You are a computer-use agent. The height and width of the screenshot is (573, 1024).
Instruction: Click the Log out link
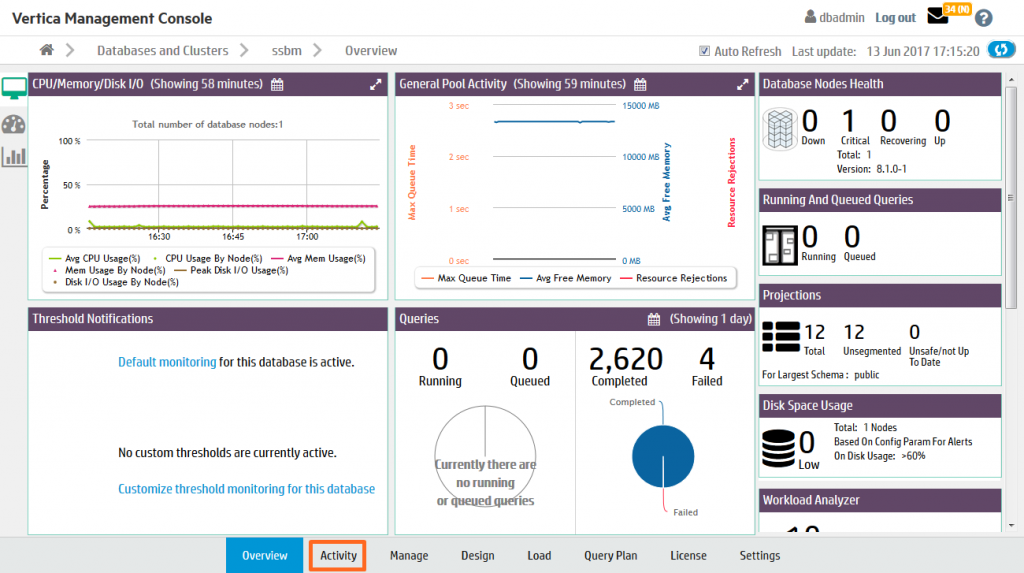pos(895,18)
